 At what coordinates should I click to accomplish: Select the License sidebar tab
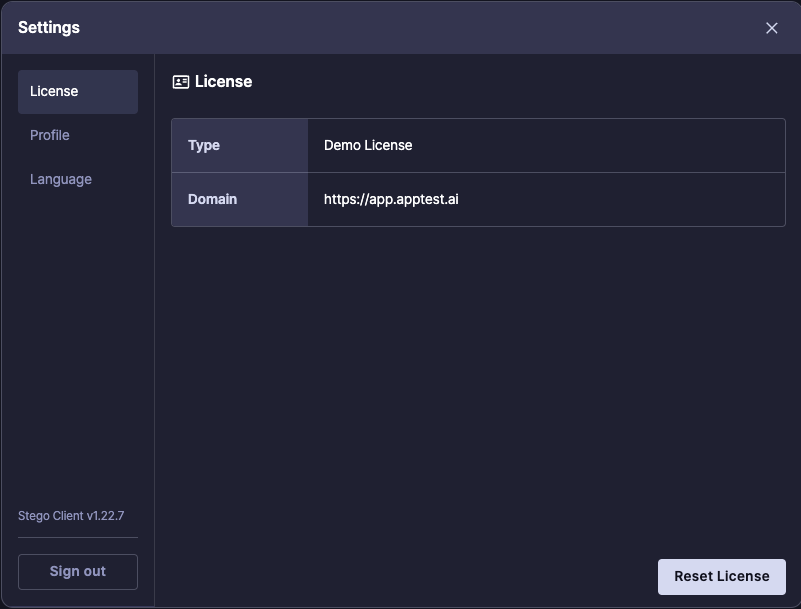78,91
